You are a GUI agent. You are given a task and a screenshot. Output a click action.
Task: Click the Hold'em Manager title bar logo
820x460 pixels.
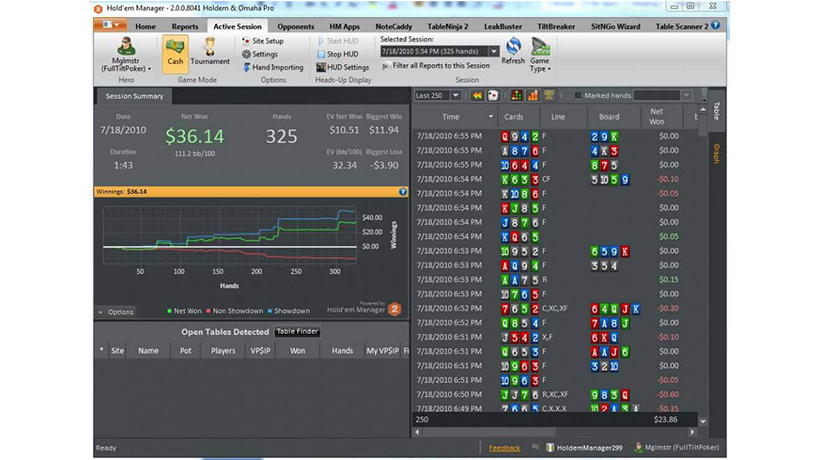click(x=98, y=8)
